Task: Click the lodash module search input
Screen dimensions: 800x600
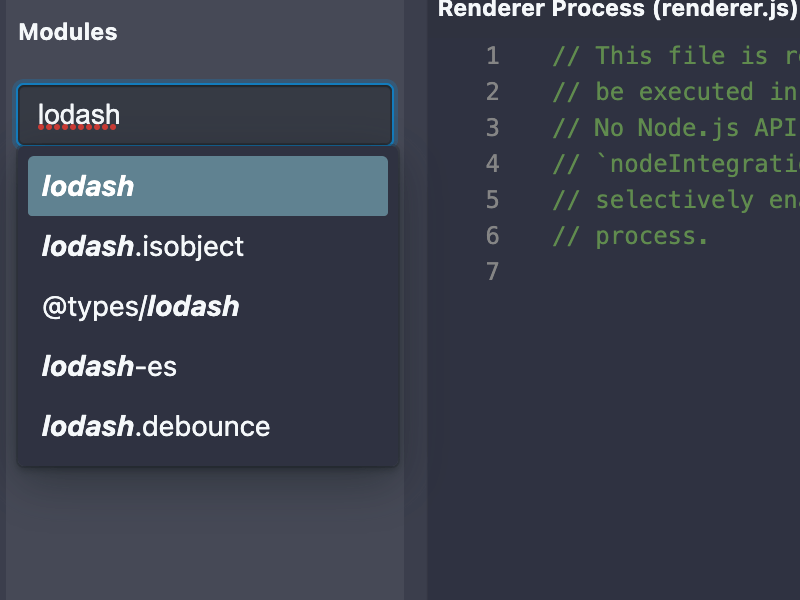Action: click(x=204, y=115)
